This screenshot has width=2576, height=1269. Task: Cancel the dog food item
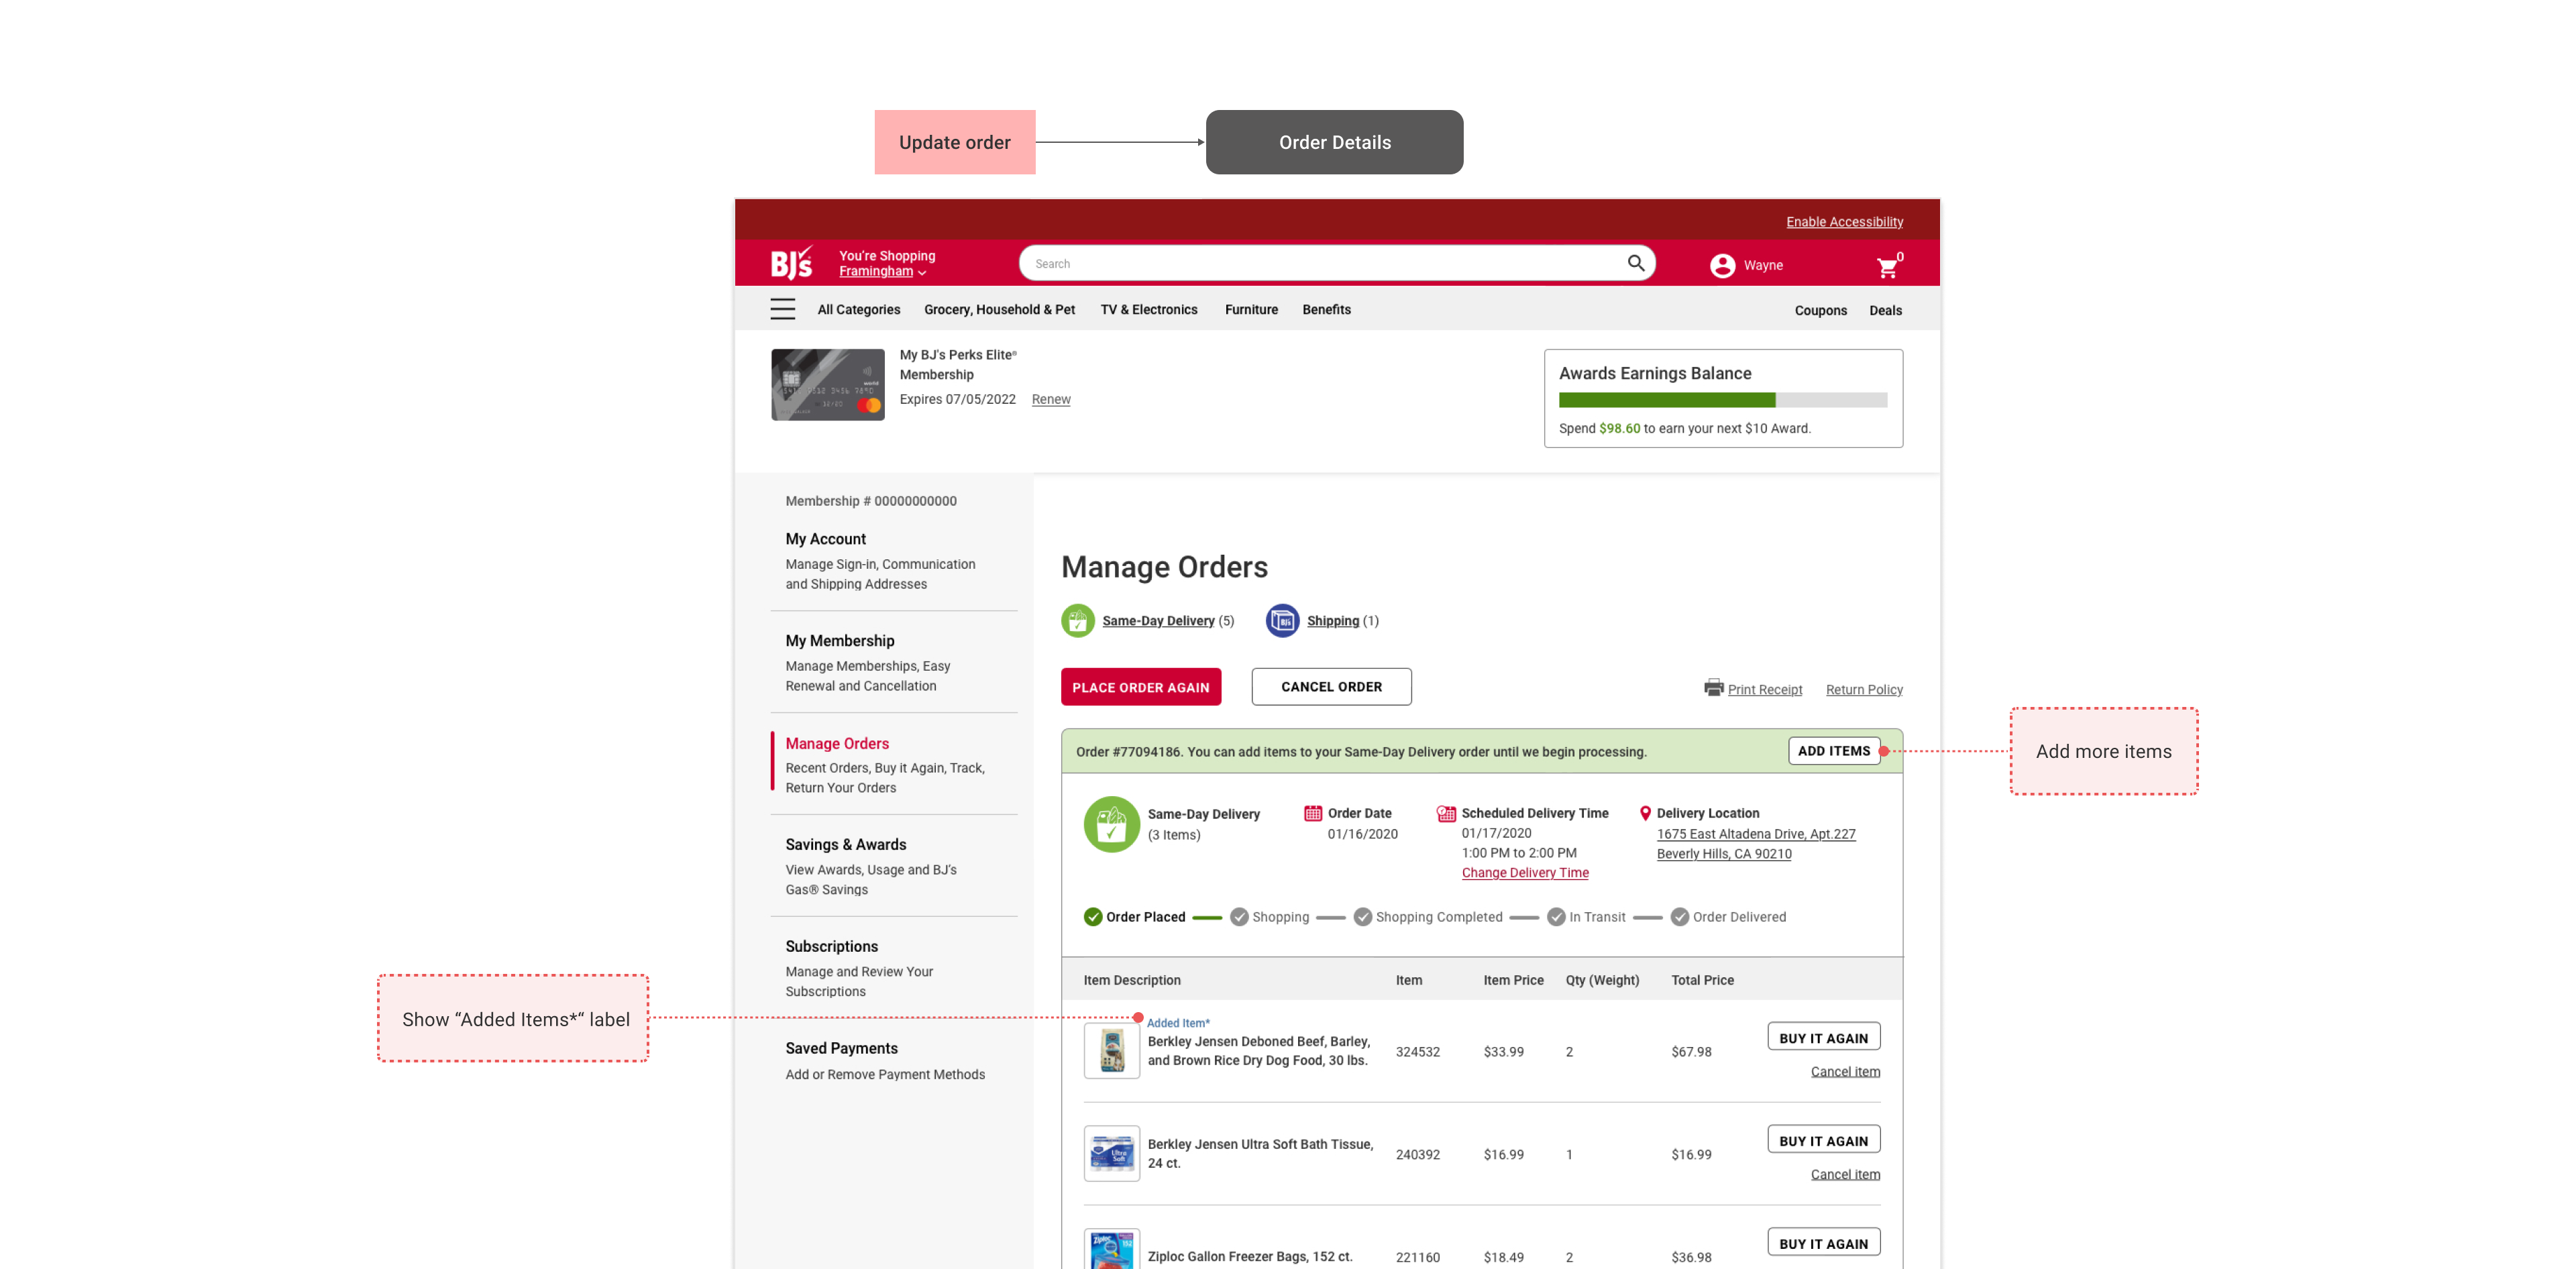click(x=1845, y=1072)
